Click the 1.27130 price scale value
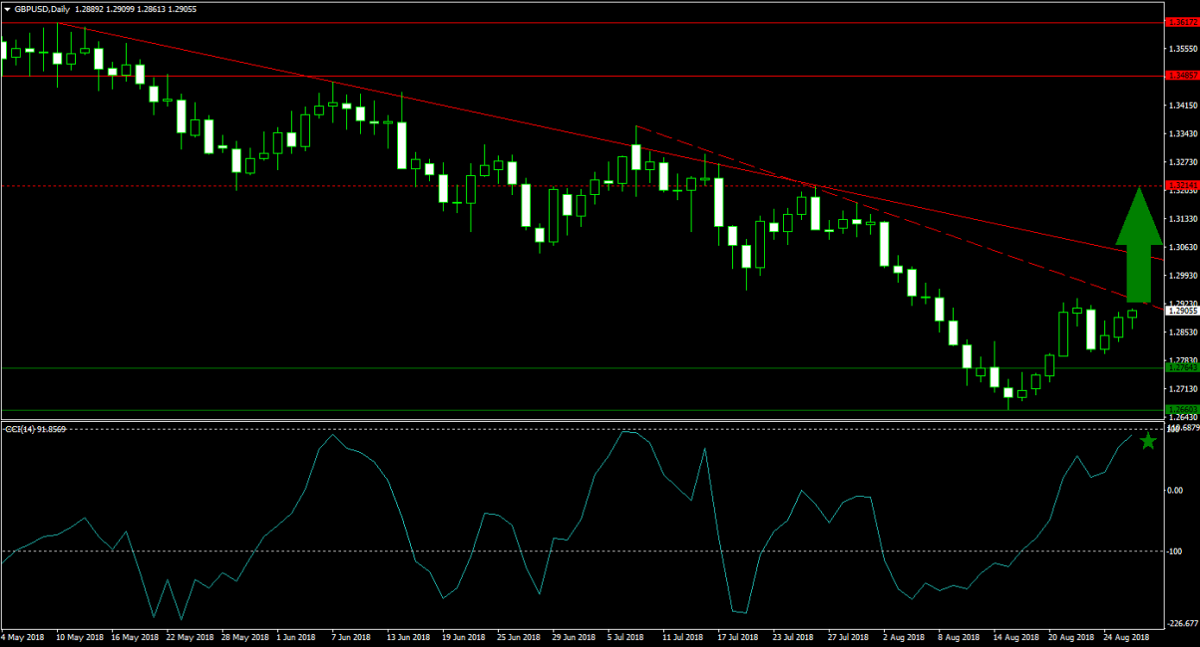The height and width of the screenshot is (647, 1200). click(1182, 389)
